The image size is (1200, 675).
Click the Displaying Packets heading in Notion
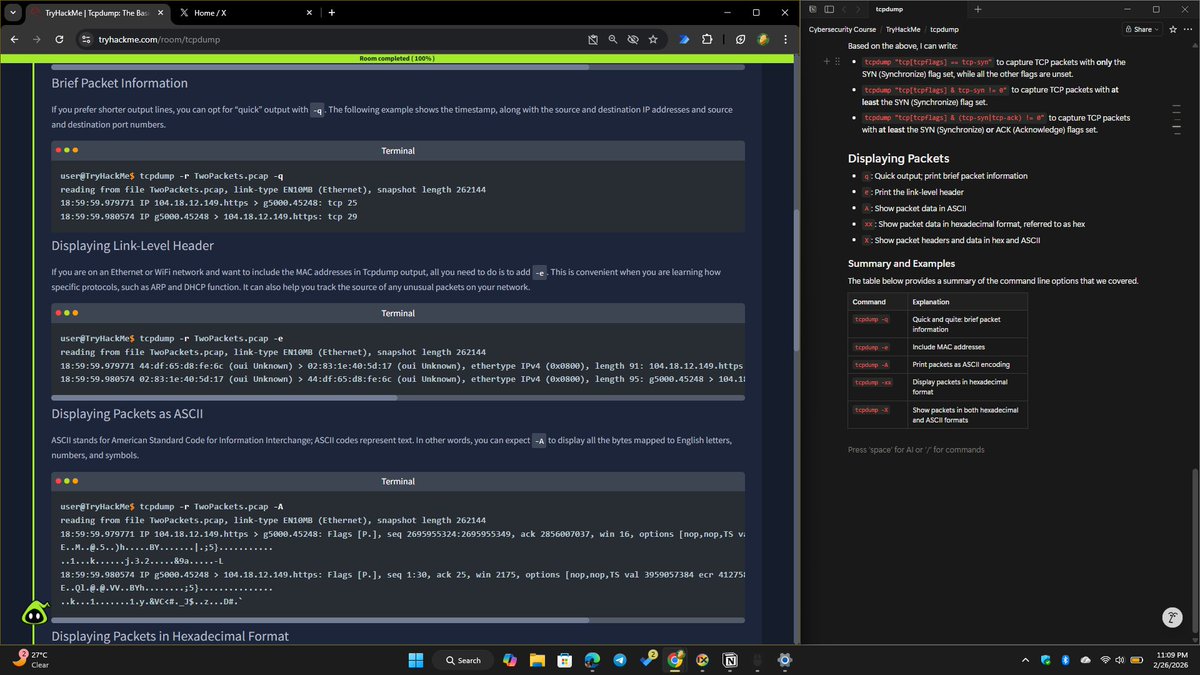pos(899,158)
